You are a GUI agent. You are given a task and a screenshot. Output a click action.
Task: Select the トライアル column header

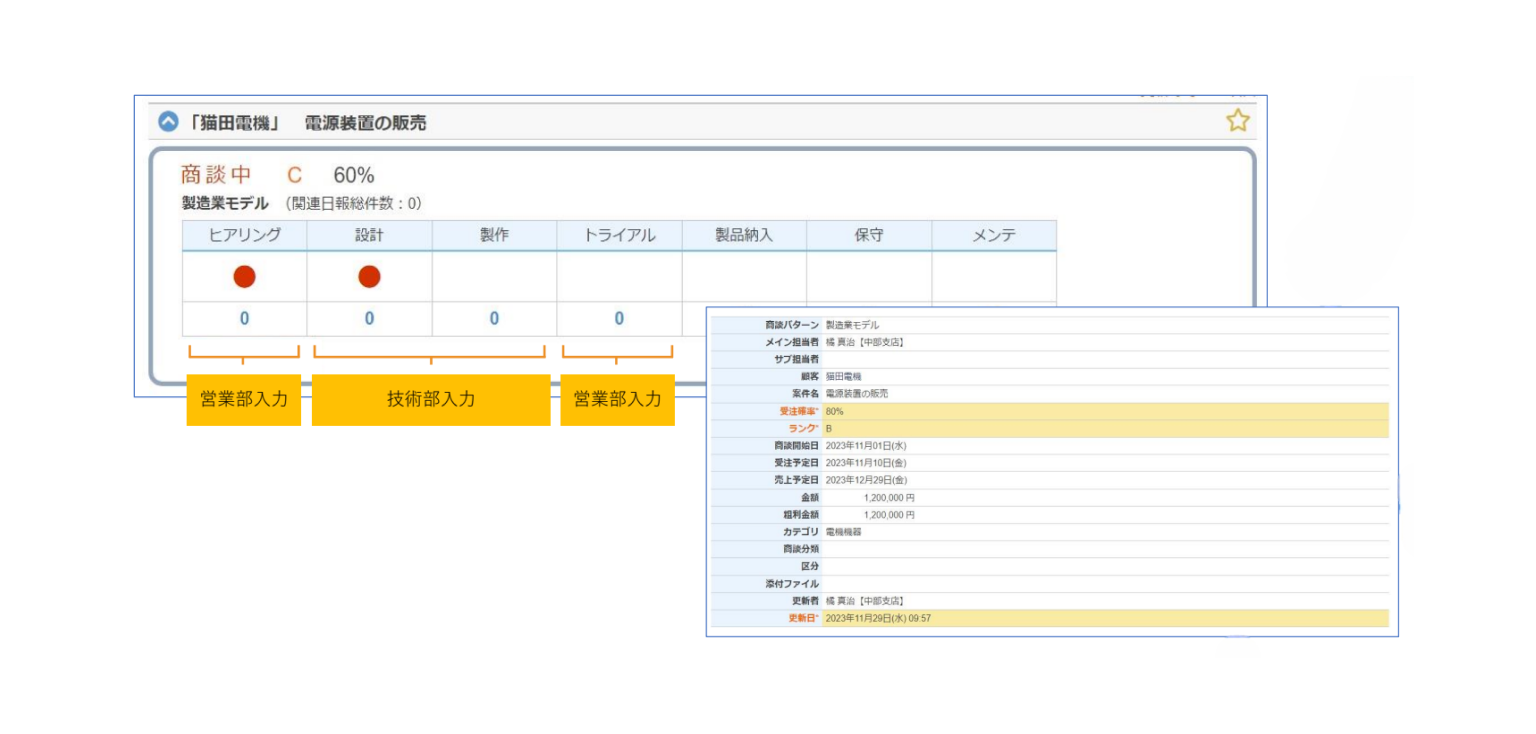point(619,235)
